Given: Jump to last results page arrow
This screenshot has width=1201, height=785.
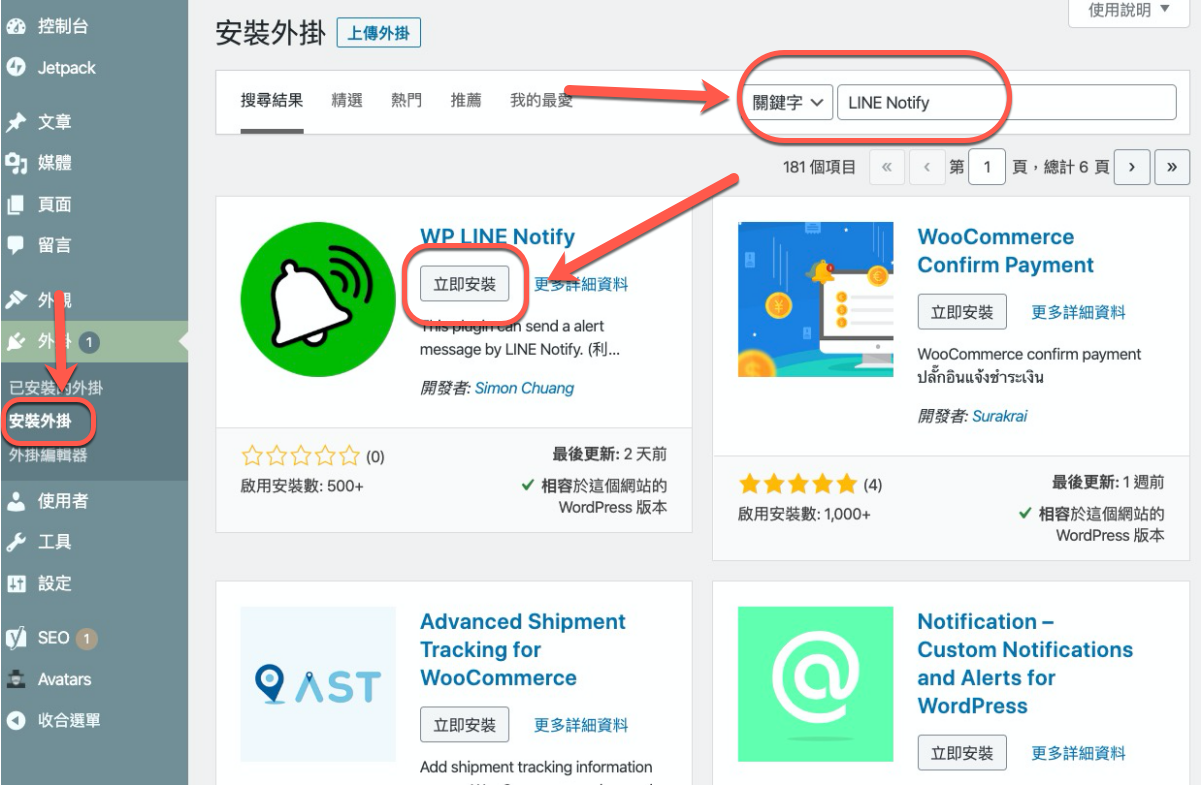Looking at the screenshot, I should [1172, 167].
